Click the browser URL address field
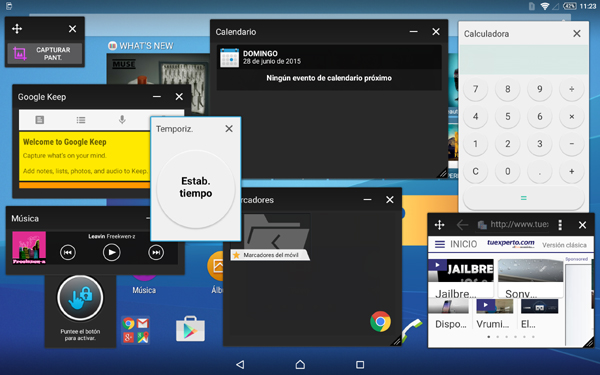600x375 pixels. [x=513, y=225]
